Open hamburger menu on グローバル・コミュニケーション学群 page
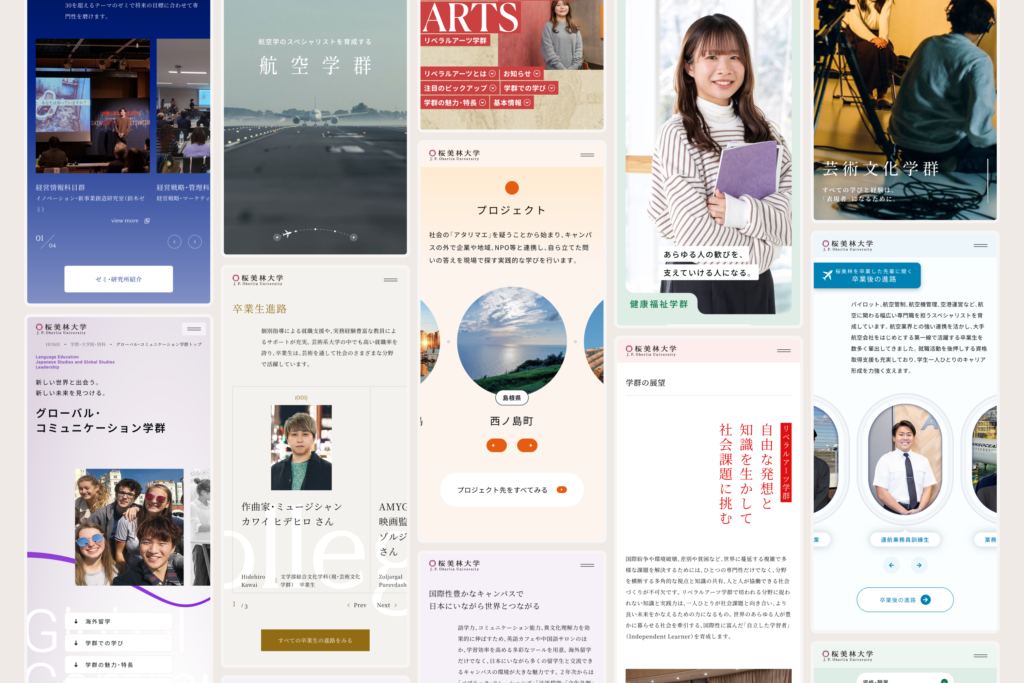1024x683 pixels. pyautogui.click(x=194, y=328)
